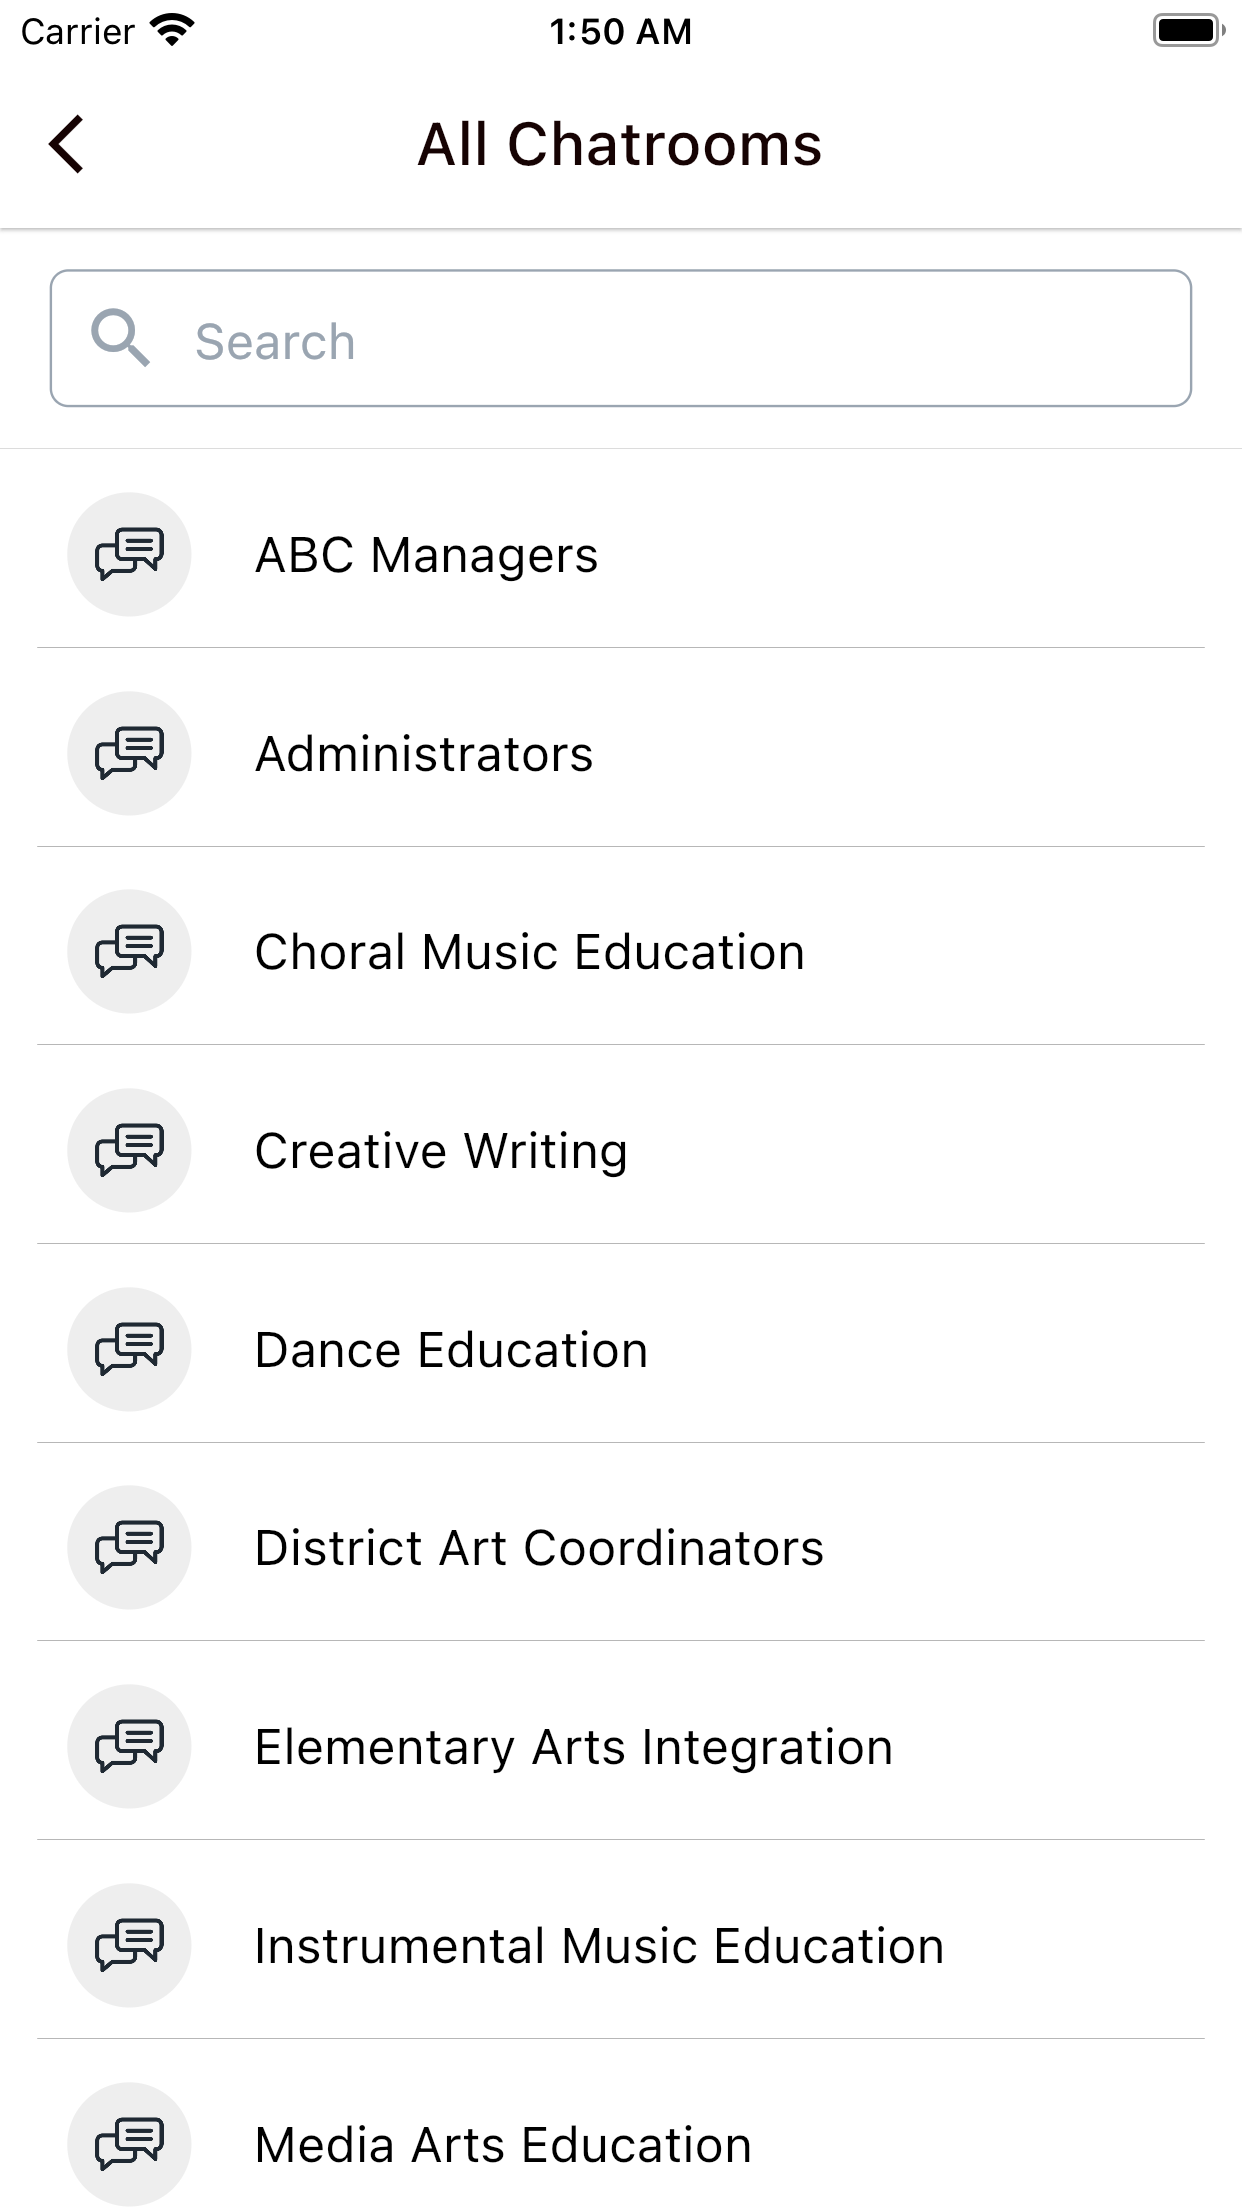Open the Dance Education chatroom
1242x2208 pixels.
pos(451,1350)
